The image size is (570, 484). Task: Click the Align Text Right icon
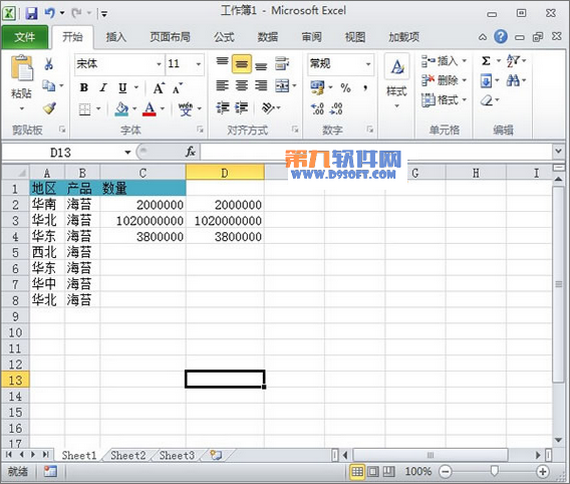click(261, 86)
